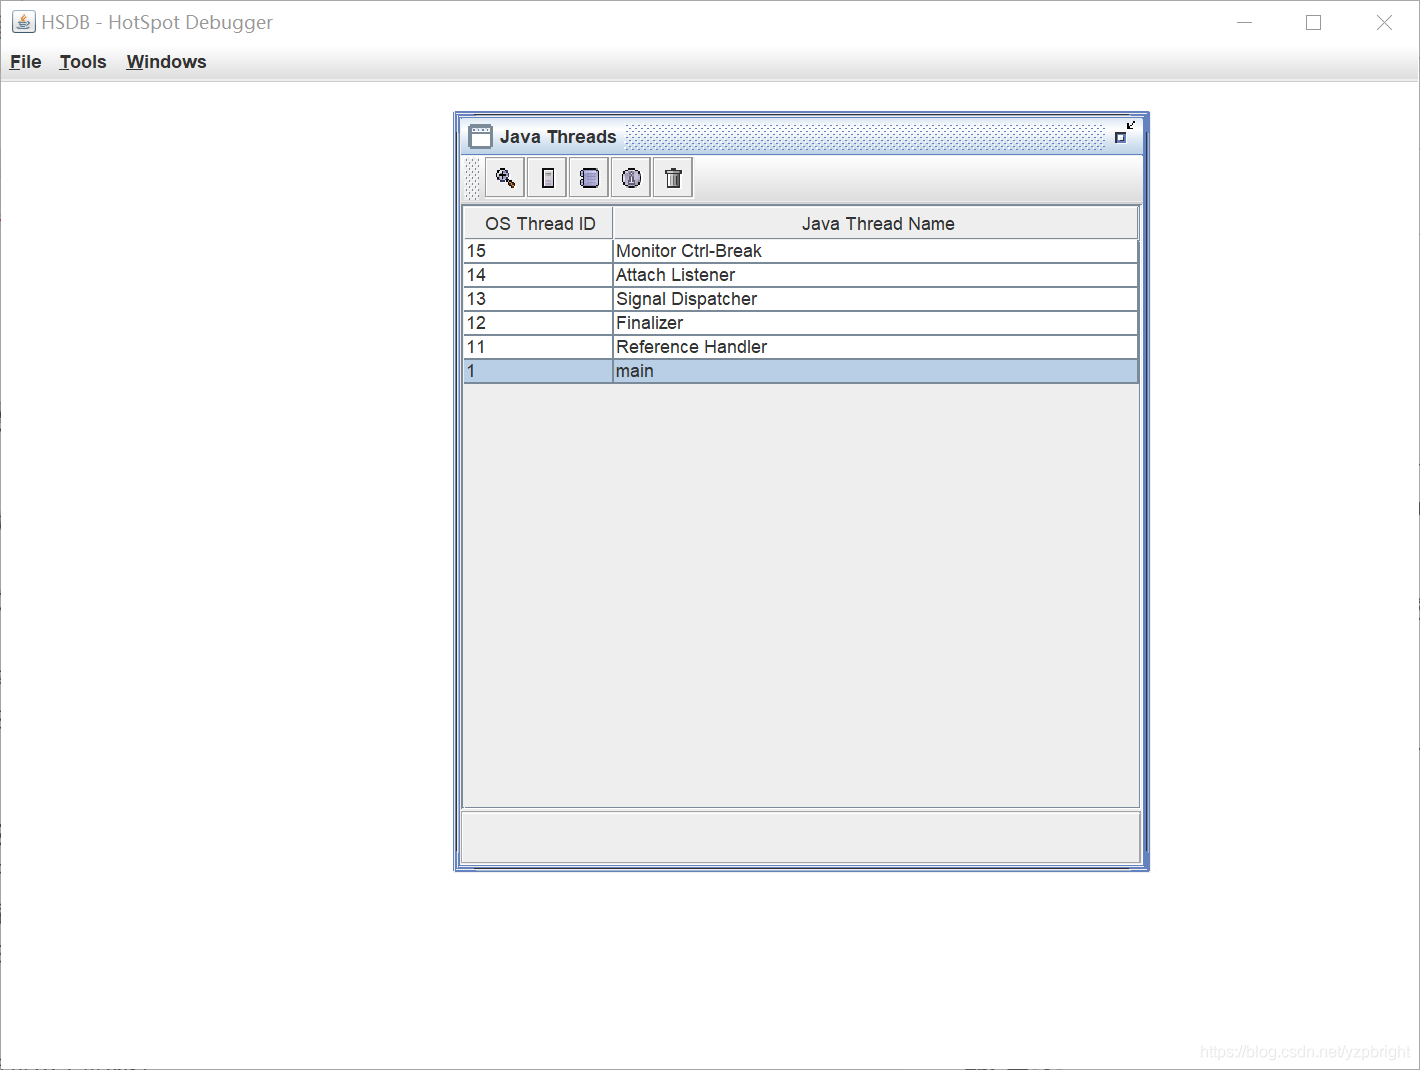This screenshot has height=1070, width=1420.
Task: Click OS Thread ID cell 12
Action: [538, 323]
